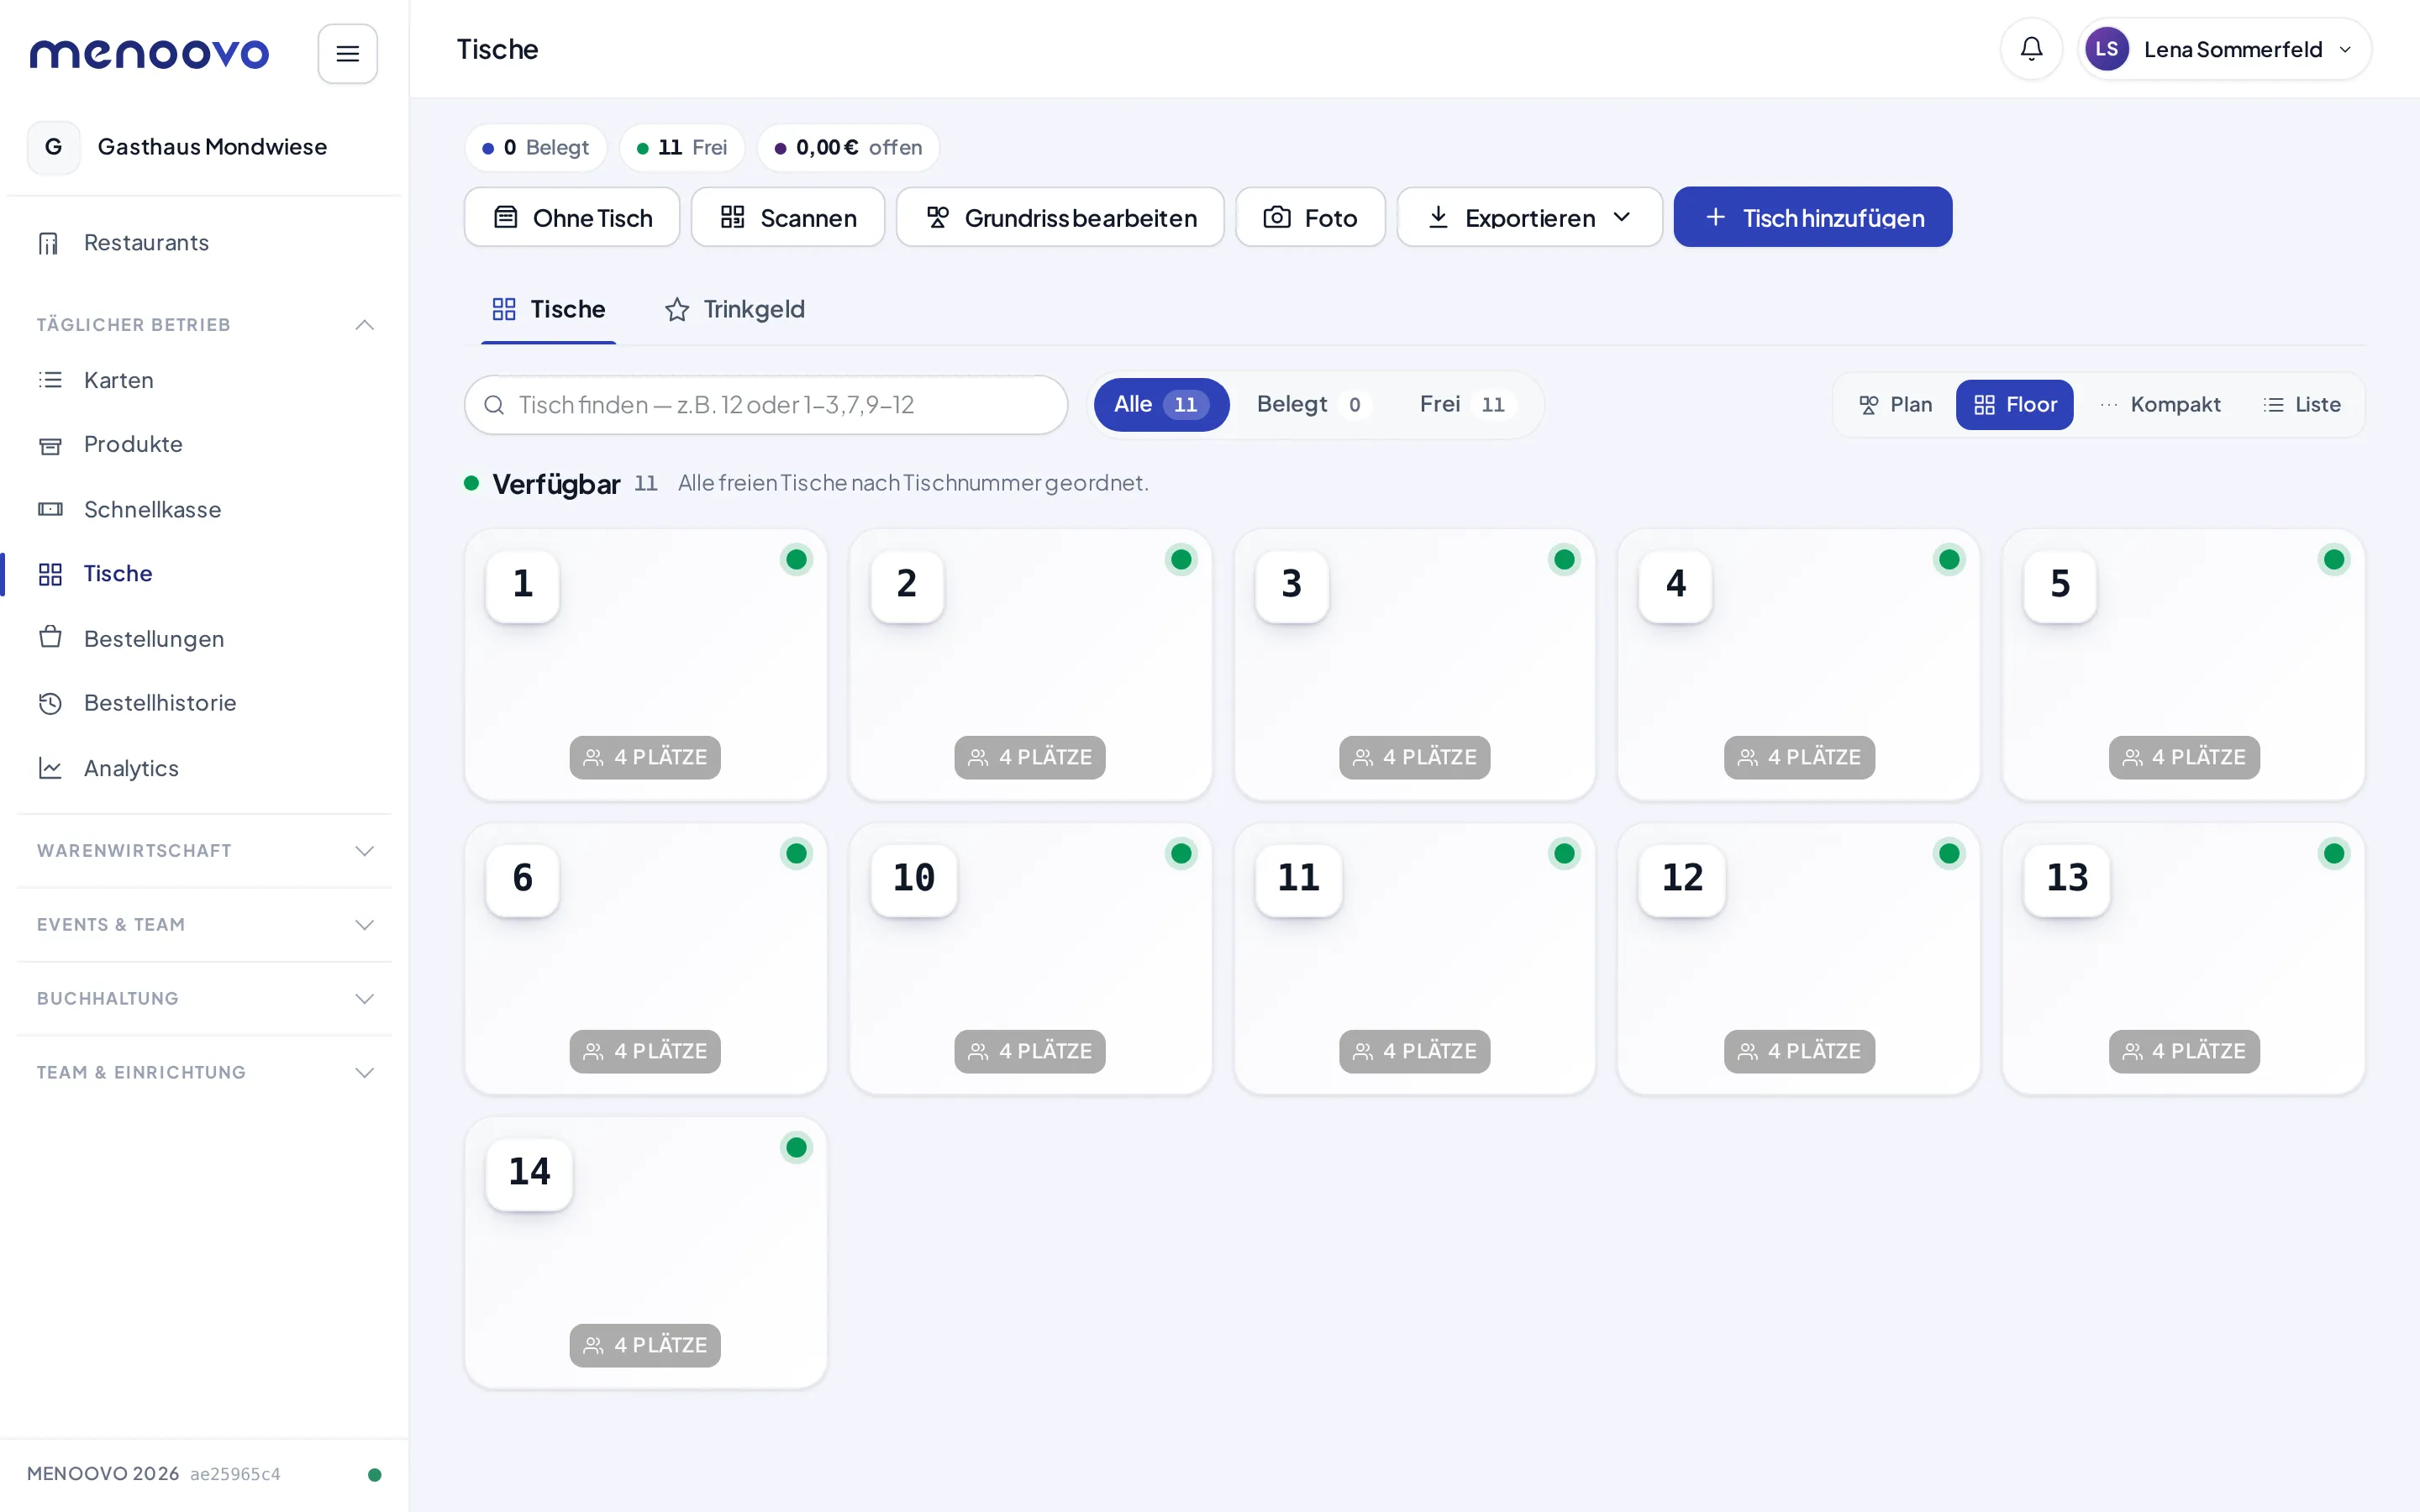Image resolution: width=2420 pixels, height=1512 pixels.
Task: Switch to the Trinkgeld tab
Action: [x=735, y=310]
